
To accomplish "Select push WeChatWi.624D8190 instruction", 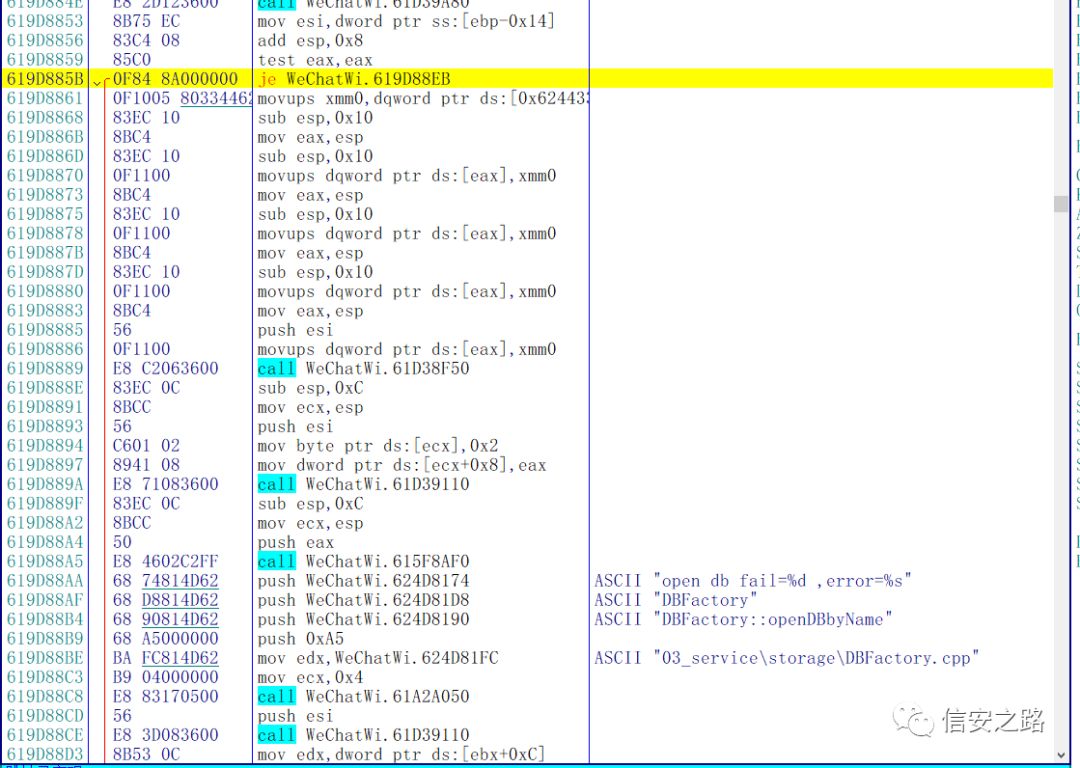I will tap(363, 619).
